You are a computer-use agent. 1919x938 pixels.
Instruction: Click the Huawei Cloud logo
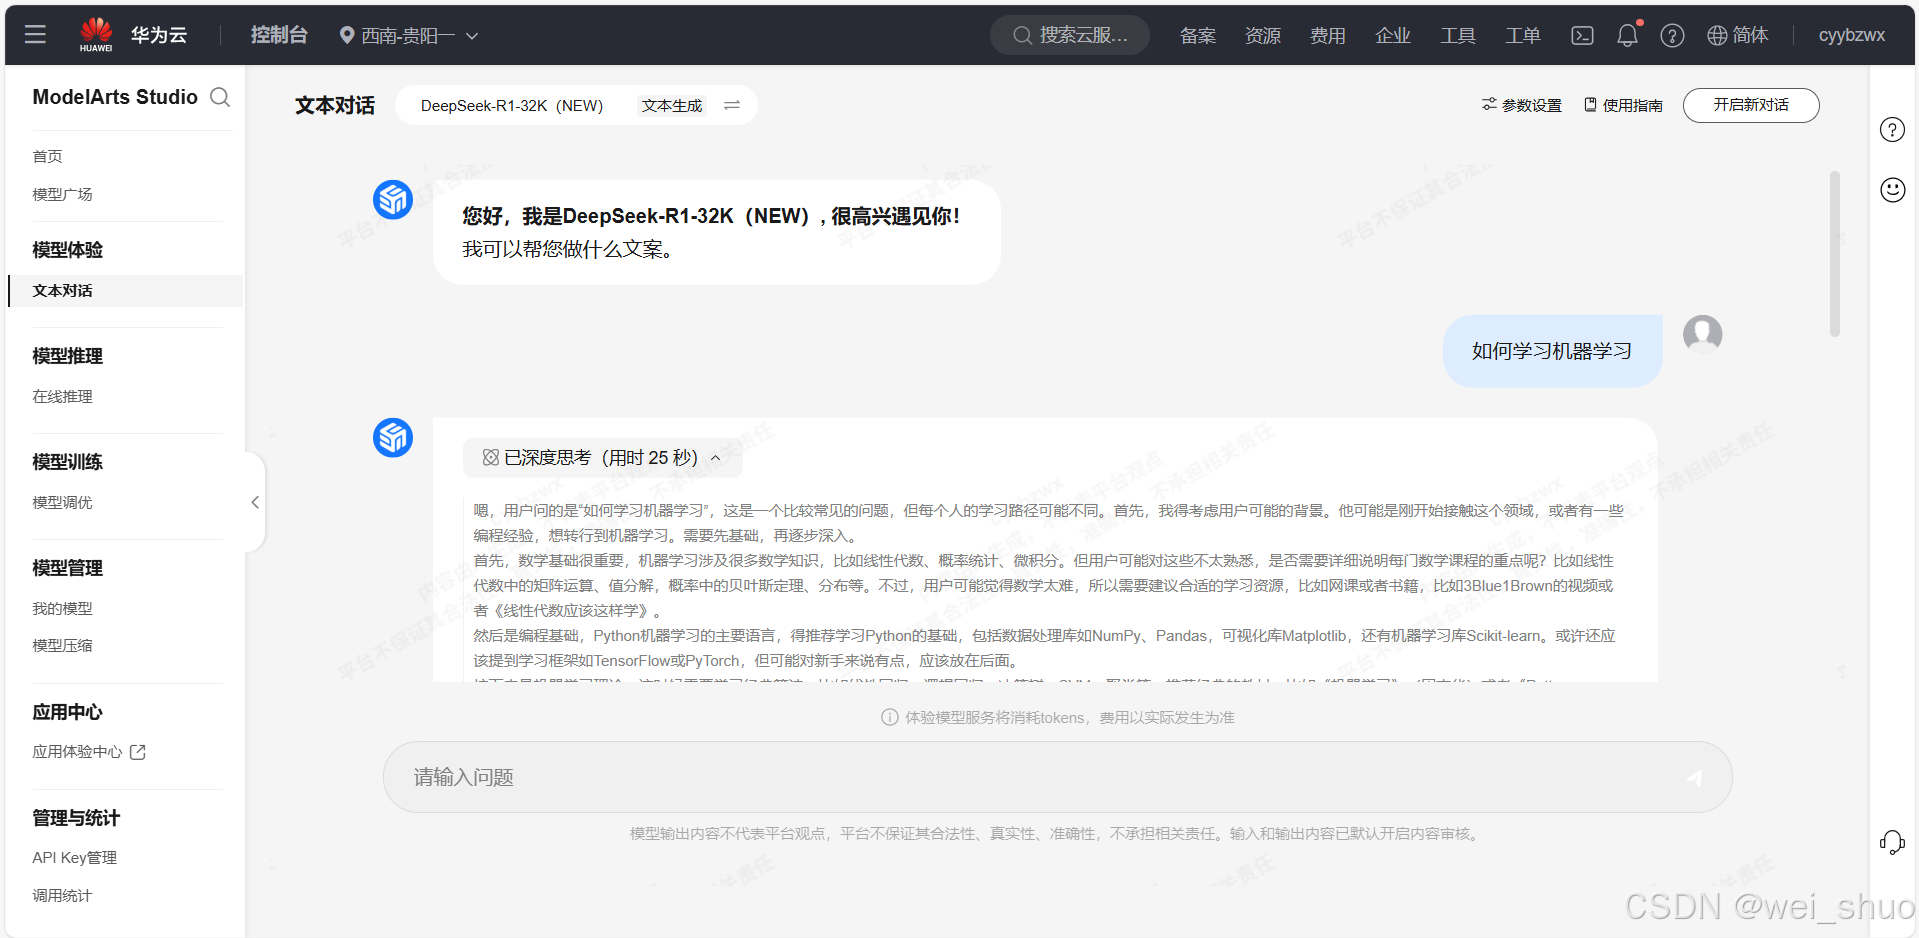click(x=133, y=35)
